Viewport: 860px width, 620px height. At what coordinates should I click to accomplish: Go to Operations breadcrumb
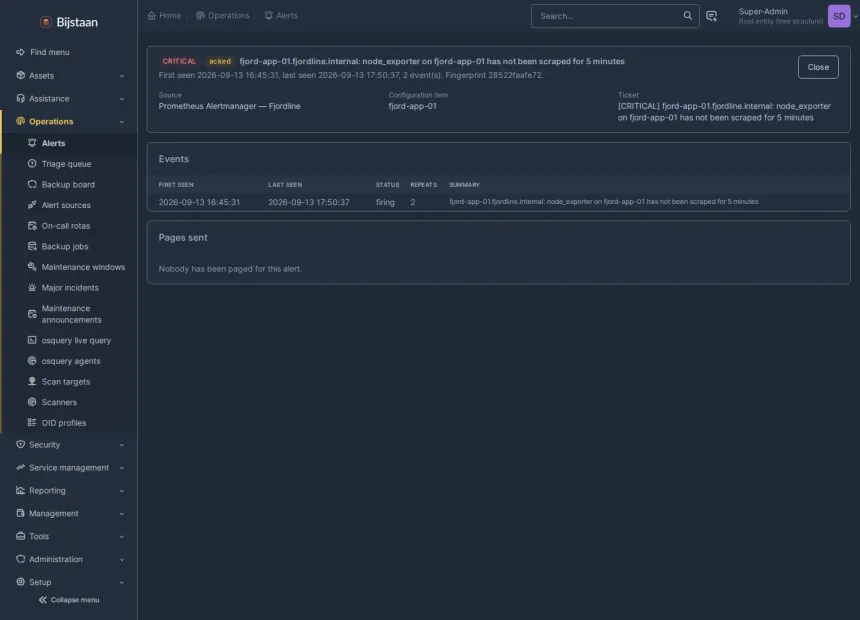point(223,15)
